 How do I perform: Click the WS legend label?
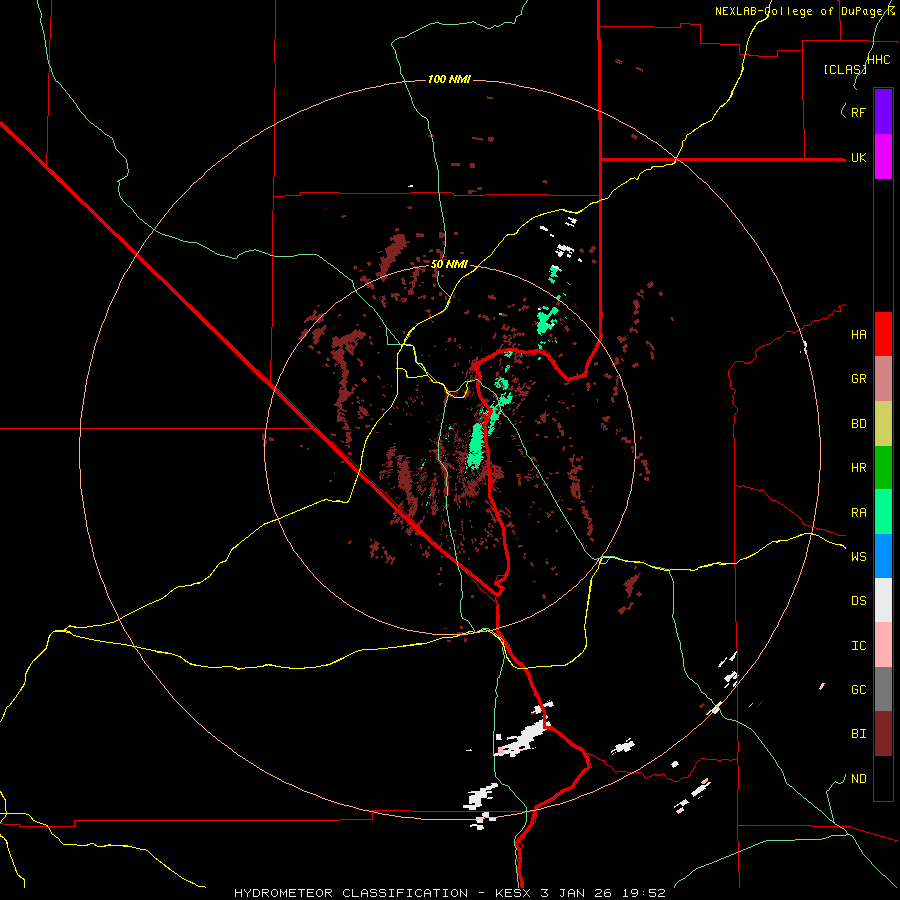coord(858,557)
